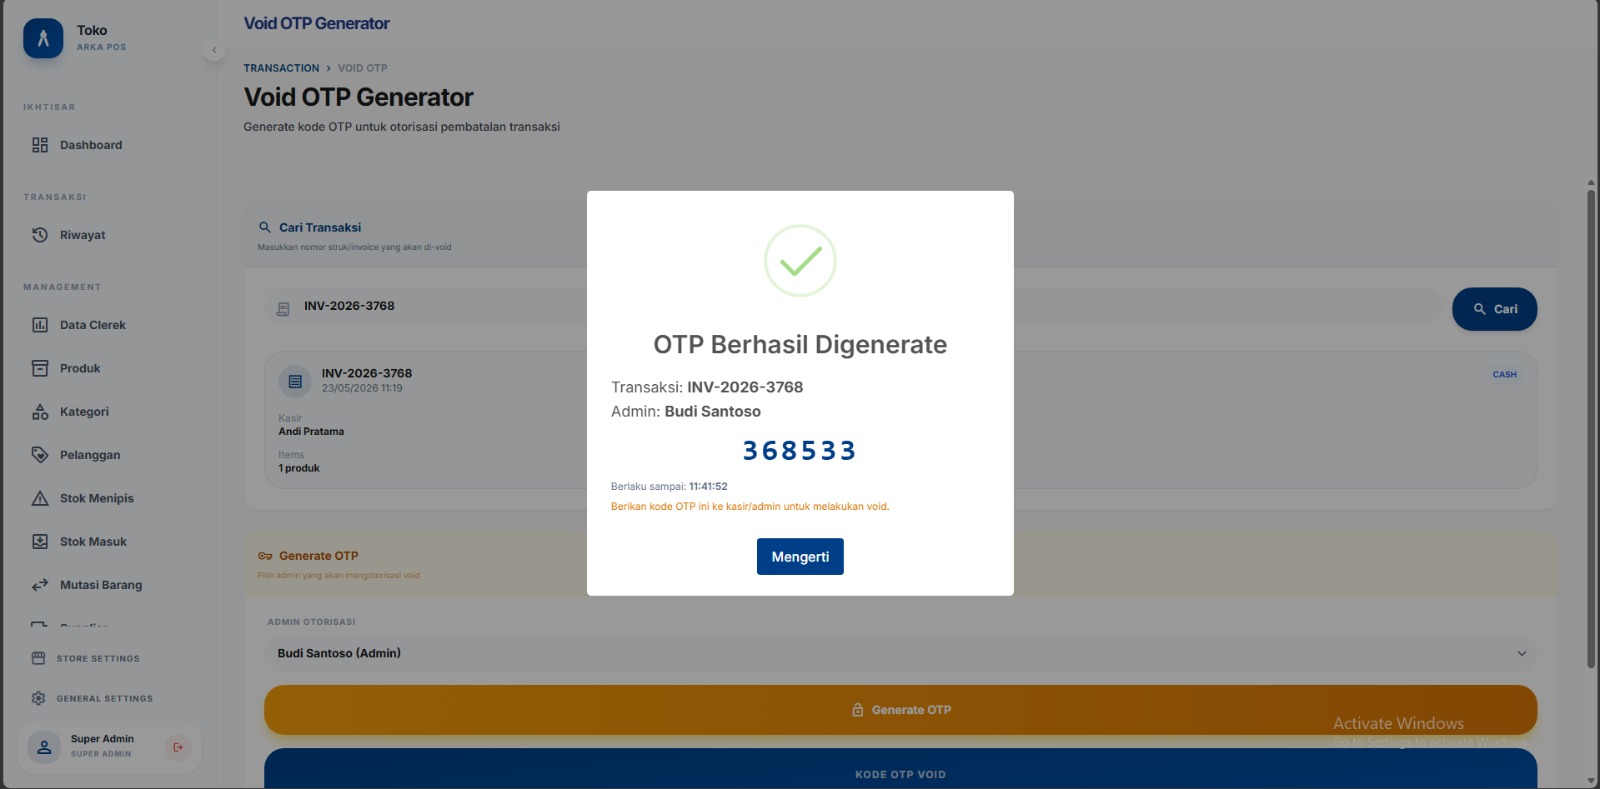Click the Kategori shapes icon

pyautogui.click(x=40, y=412)
